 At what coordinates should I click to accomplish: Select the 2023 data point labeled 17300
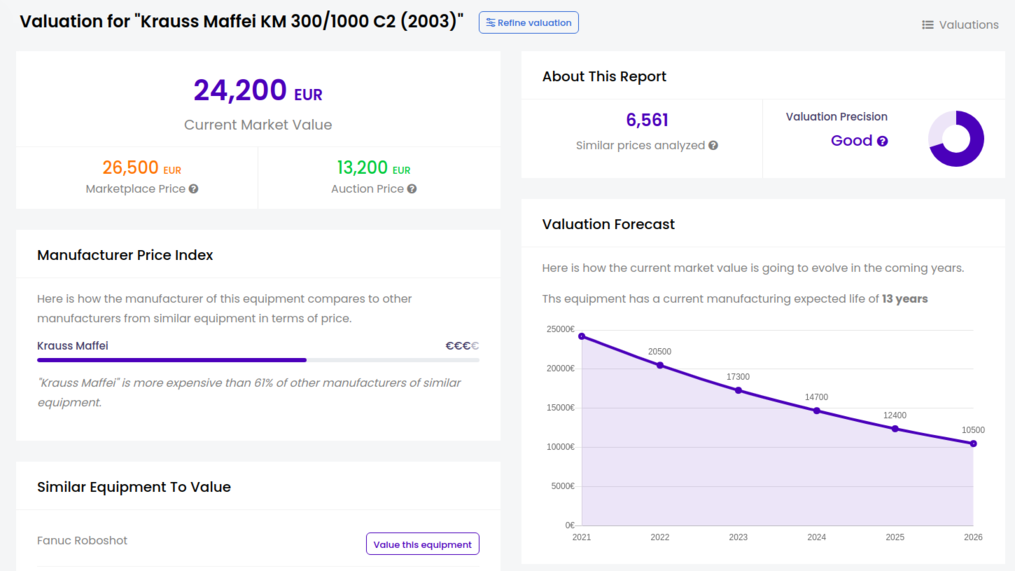[x=738, y=390]
